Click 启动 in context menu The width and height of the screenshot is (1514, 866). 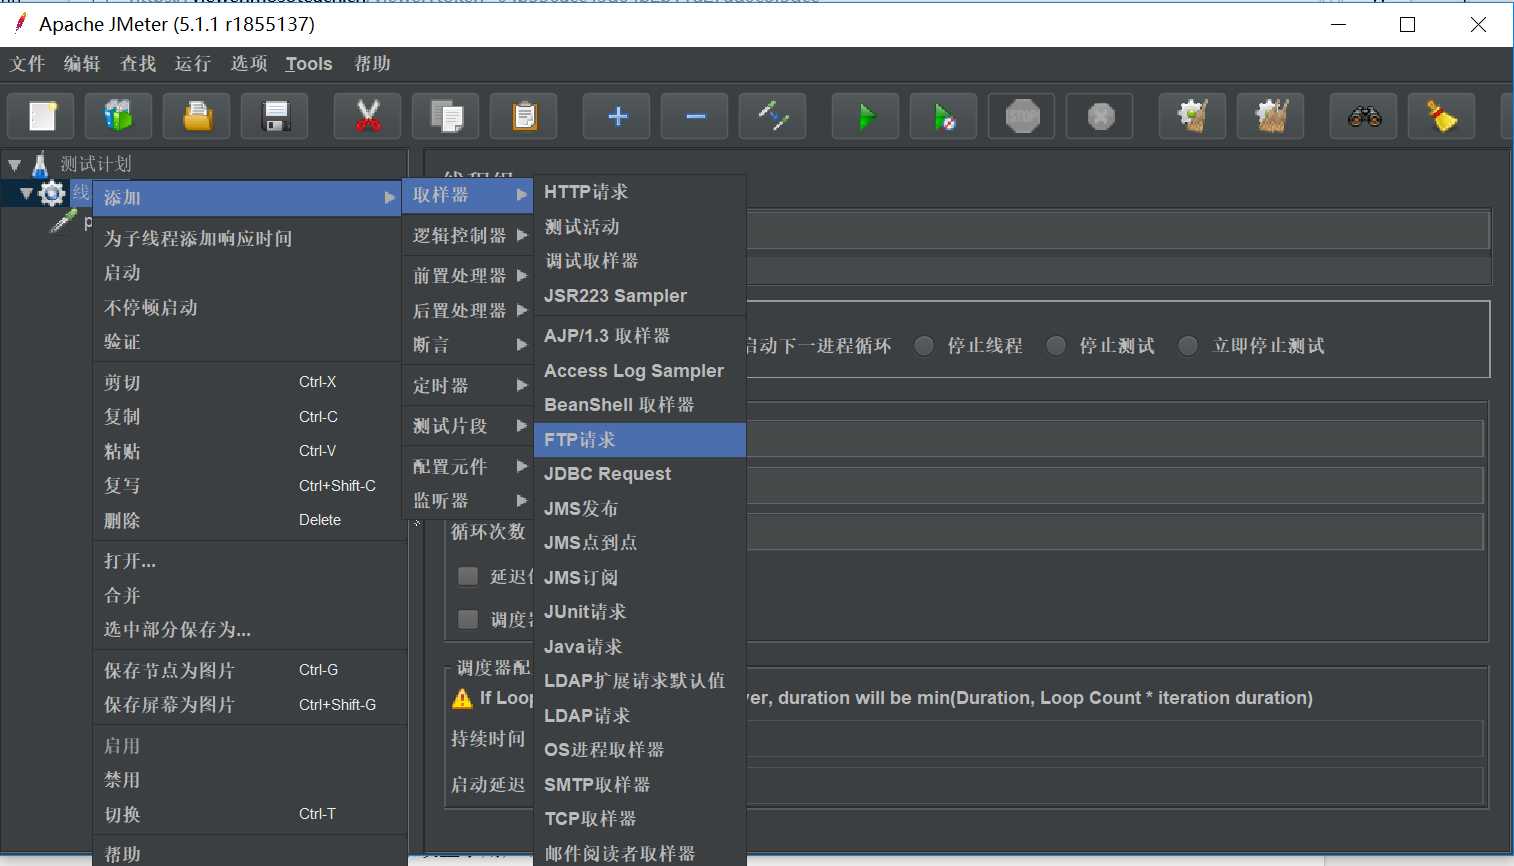[249, 273]
